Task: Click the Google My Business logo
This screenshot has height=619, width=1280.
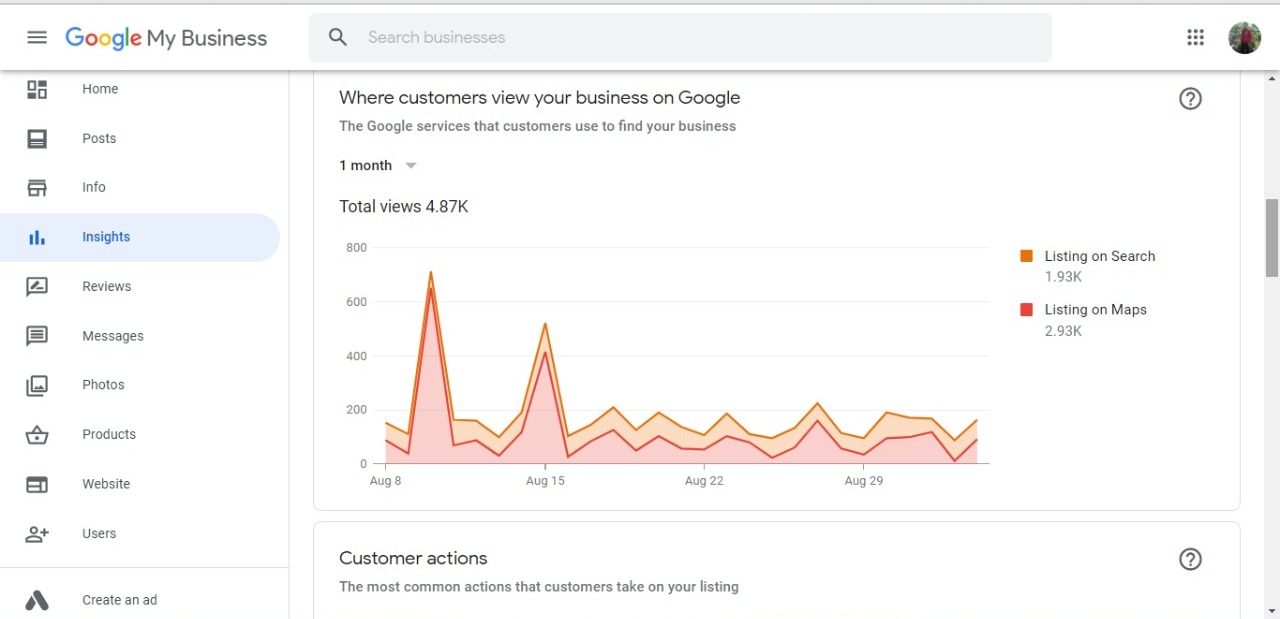Action: coord(166,38)
